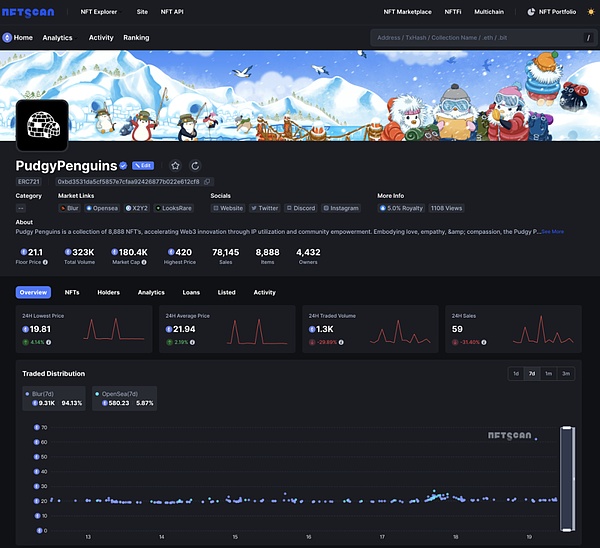The image size is (600, 548).
Task: Switch to the Holders tab
Action: 108,292
